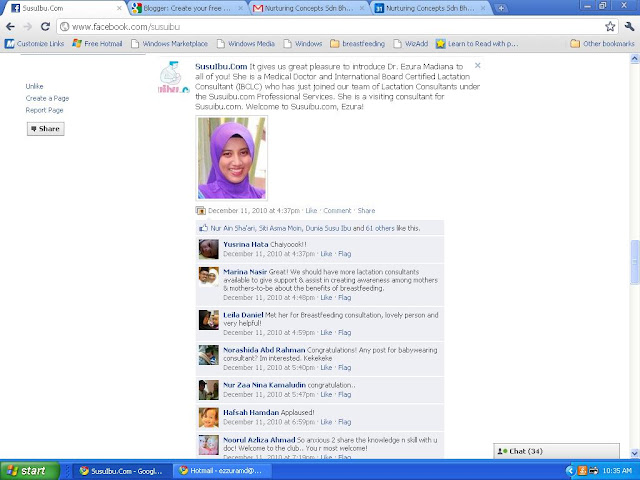Open Hafsah Hamdan's profile picture
640x480 pixels.
point(209,418)
